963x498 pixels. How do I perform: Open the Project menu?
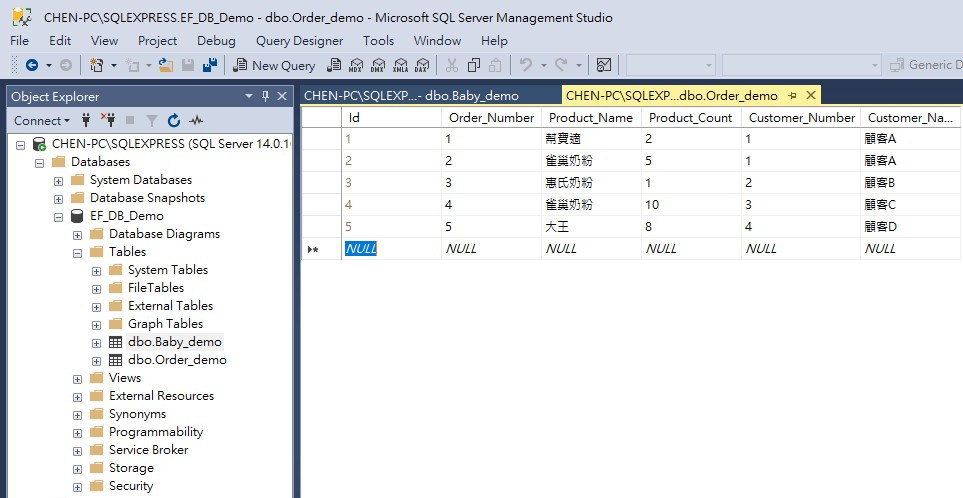(x=157, y=41)
